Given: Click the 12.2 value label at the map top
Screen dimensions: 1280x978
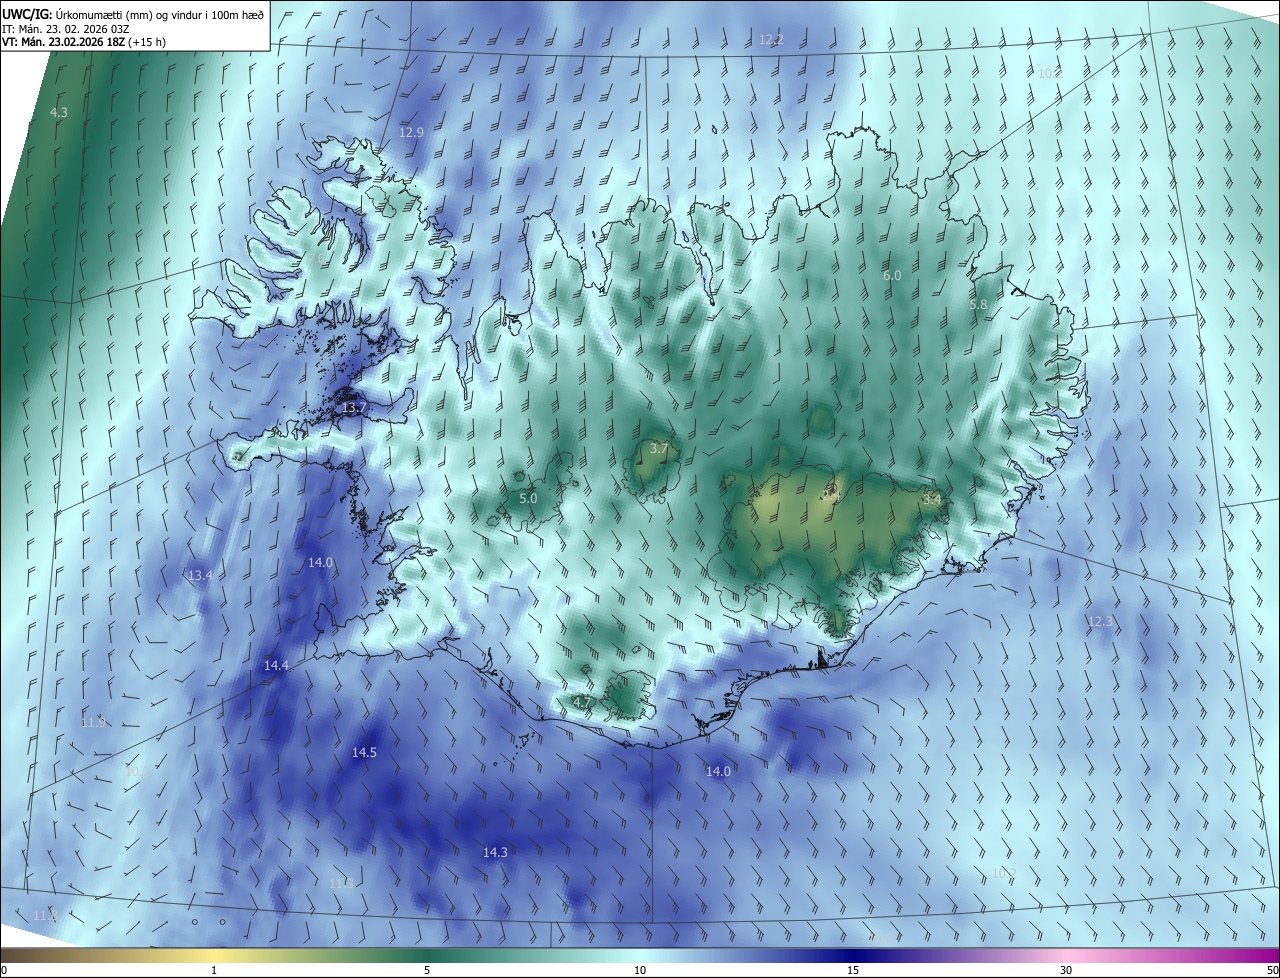Looking at the screenshot, I should point(771,40).
